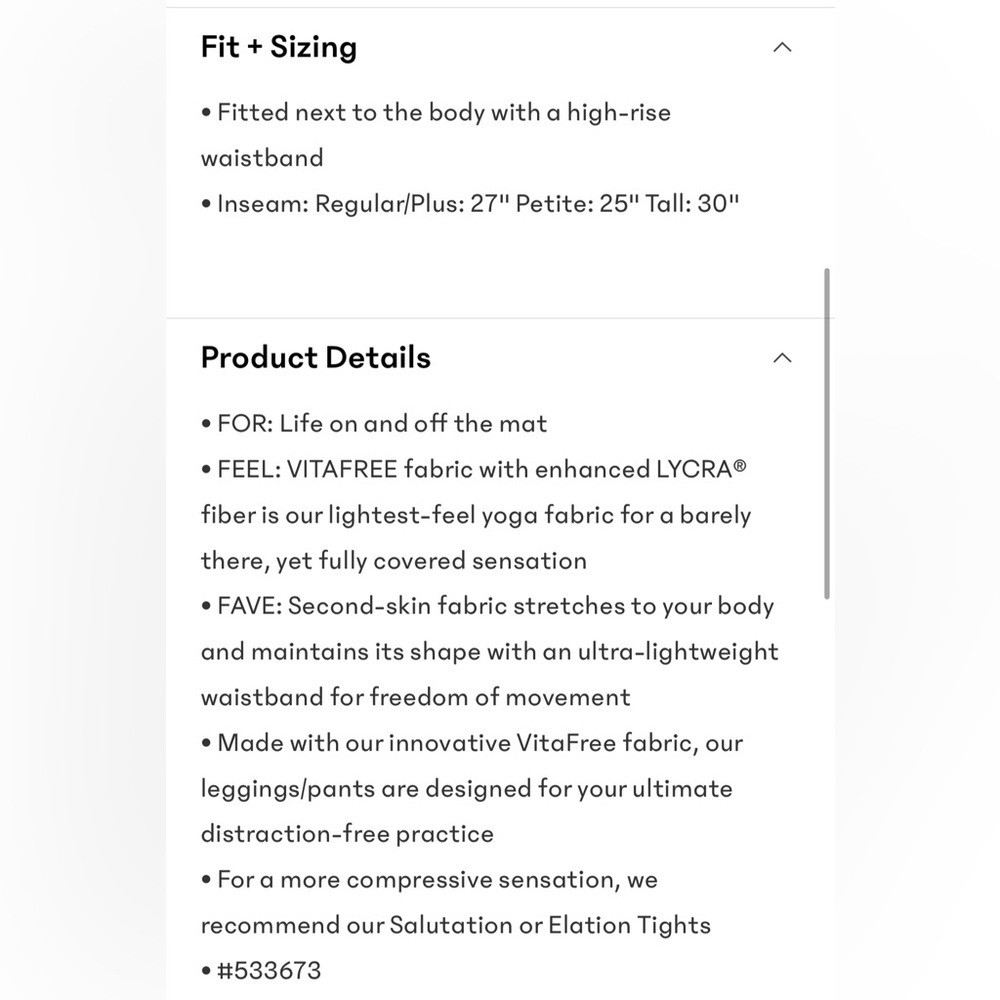This screenshot has width=1000, height=1000.
Task: Click the LYCRA registered trademark text
Action: click(x=701, y=469)
